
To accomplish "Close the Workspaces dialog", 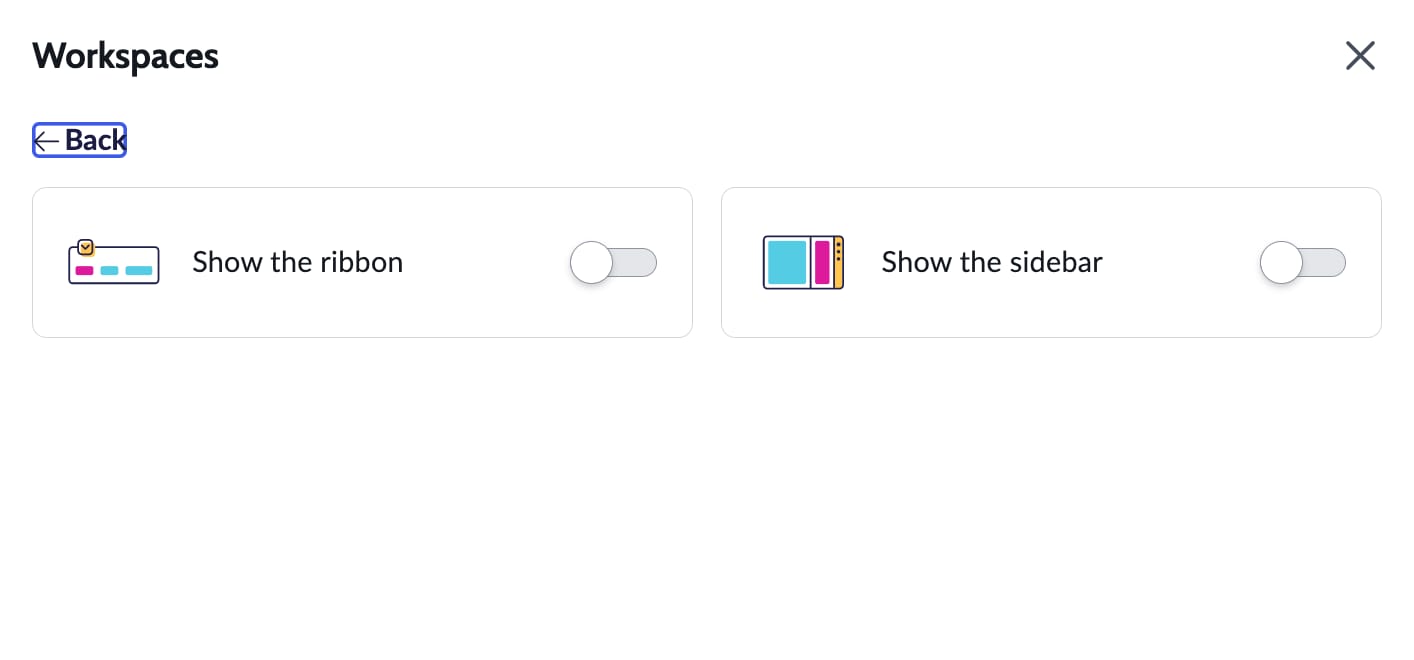I will coord(1360,56).
